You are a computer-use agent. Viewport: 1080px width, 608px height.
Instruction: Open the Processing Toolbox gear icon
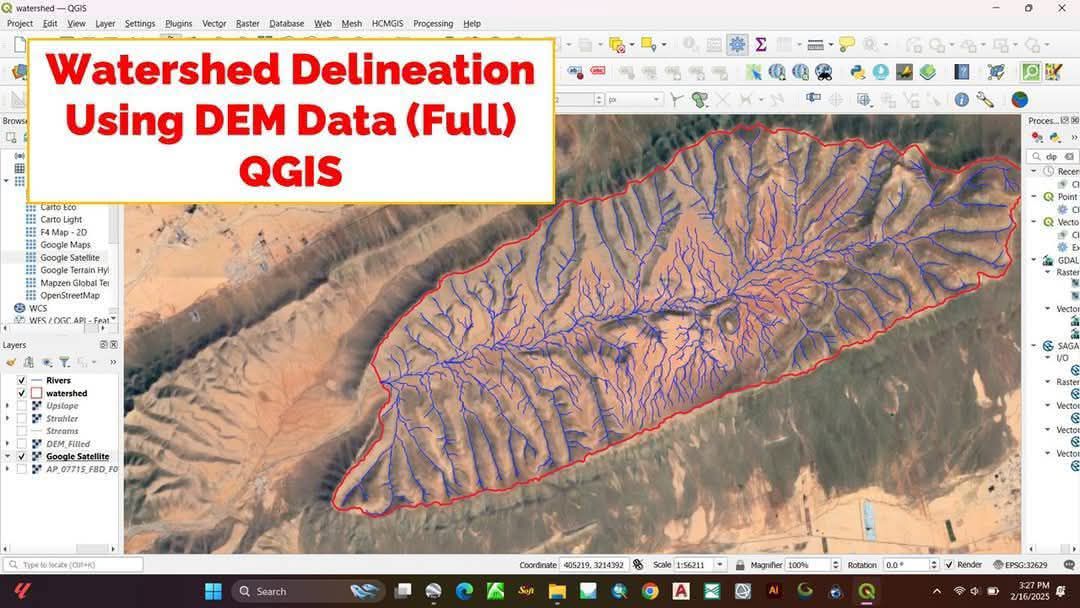(x=737, y=45)
